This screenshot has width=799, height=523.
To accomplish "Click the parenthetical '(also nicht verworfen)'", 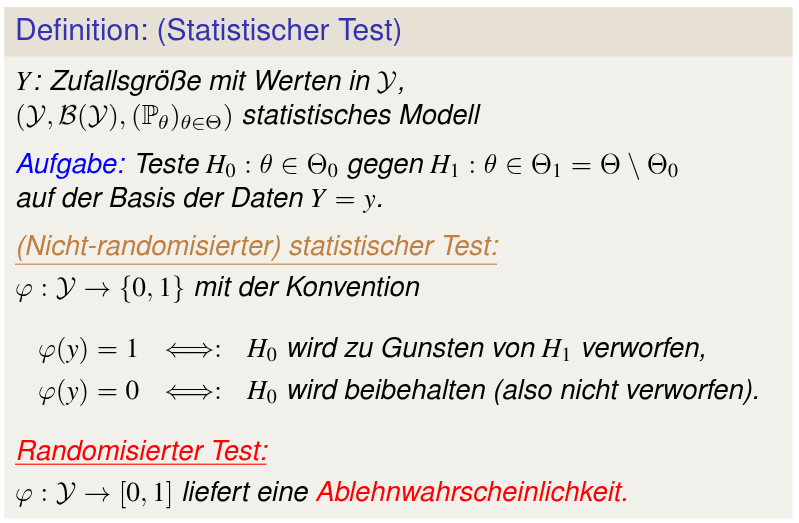I will (x=626, y=390).
